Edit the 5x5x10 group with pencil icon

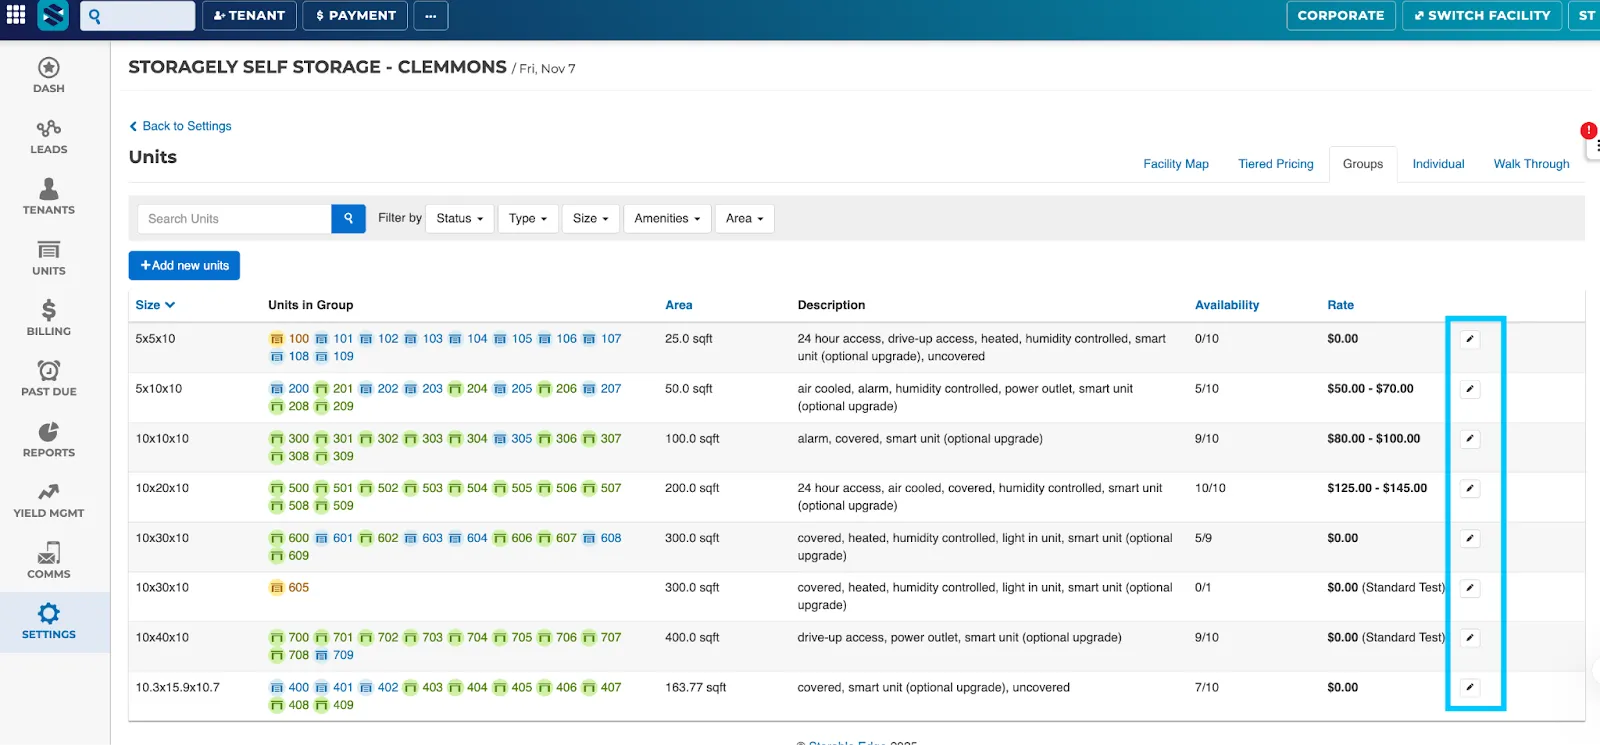1470,339
